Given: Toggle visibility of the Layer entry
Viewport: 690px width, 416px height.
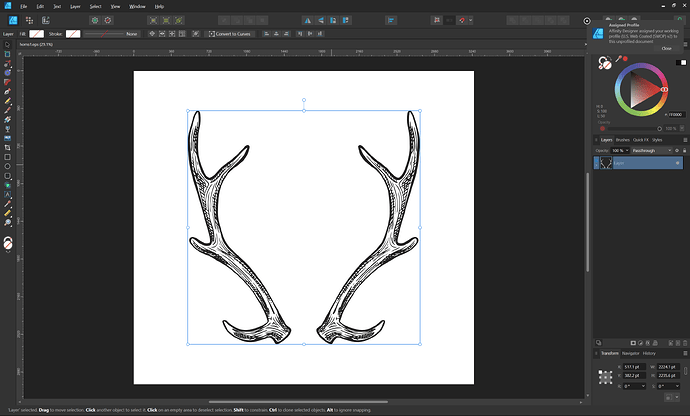Looking at the screenshot, I should pos(677,163).
